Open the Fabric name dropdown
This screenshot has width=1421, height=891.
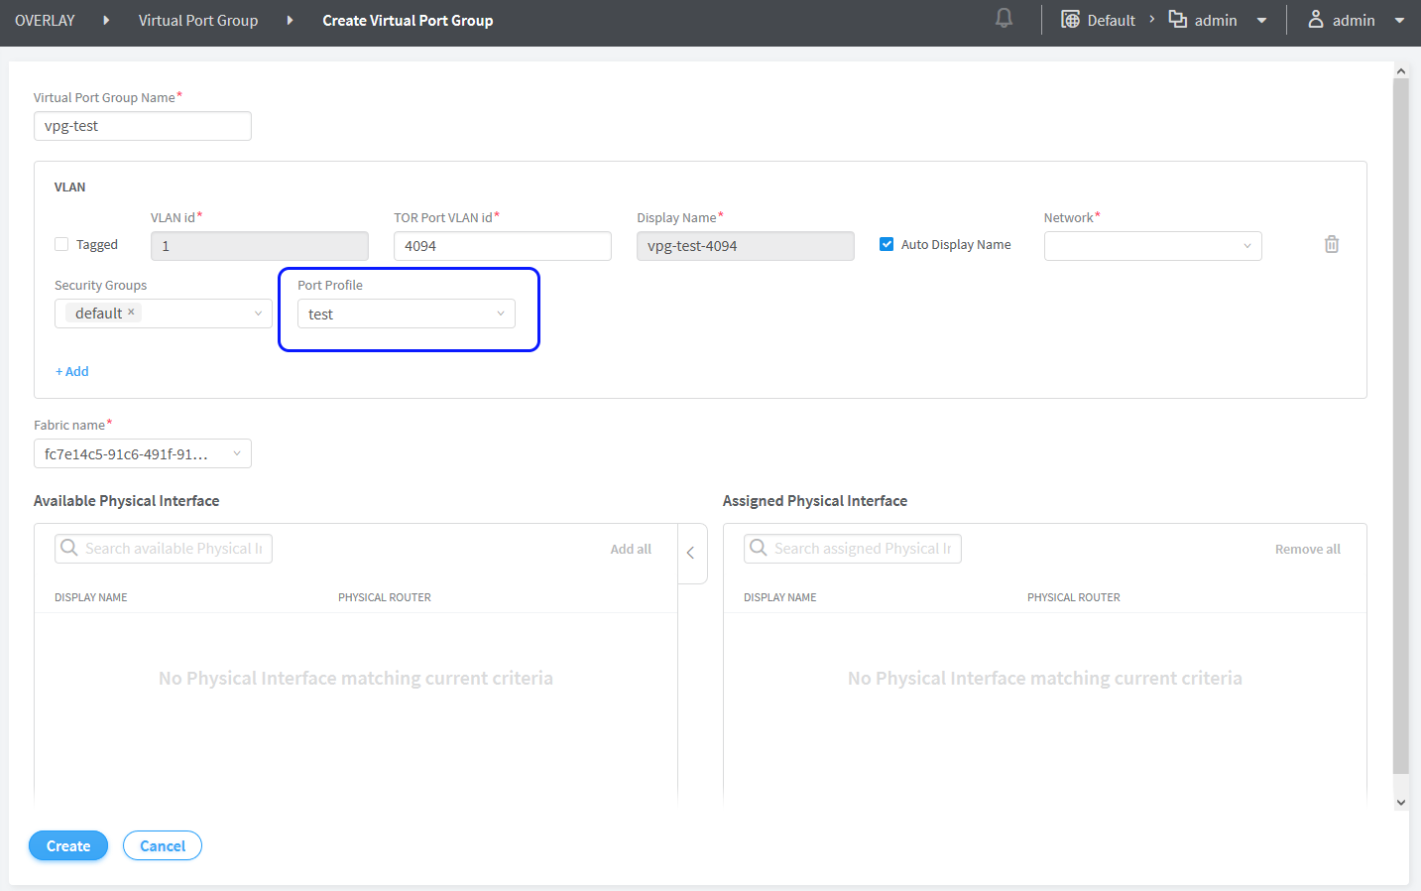coord(142,454)
